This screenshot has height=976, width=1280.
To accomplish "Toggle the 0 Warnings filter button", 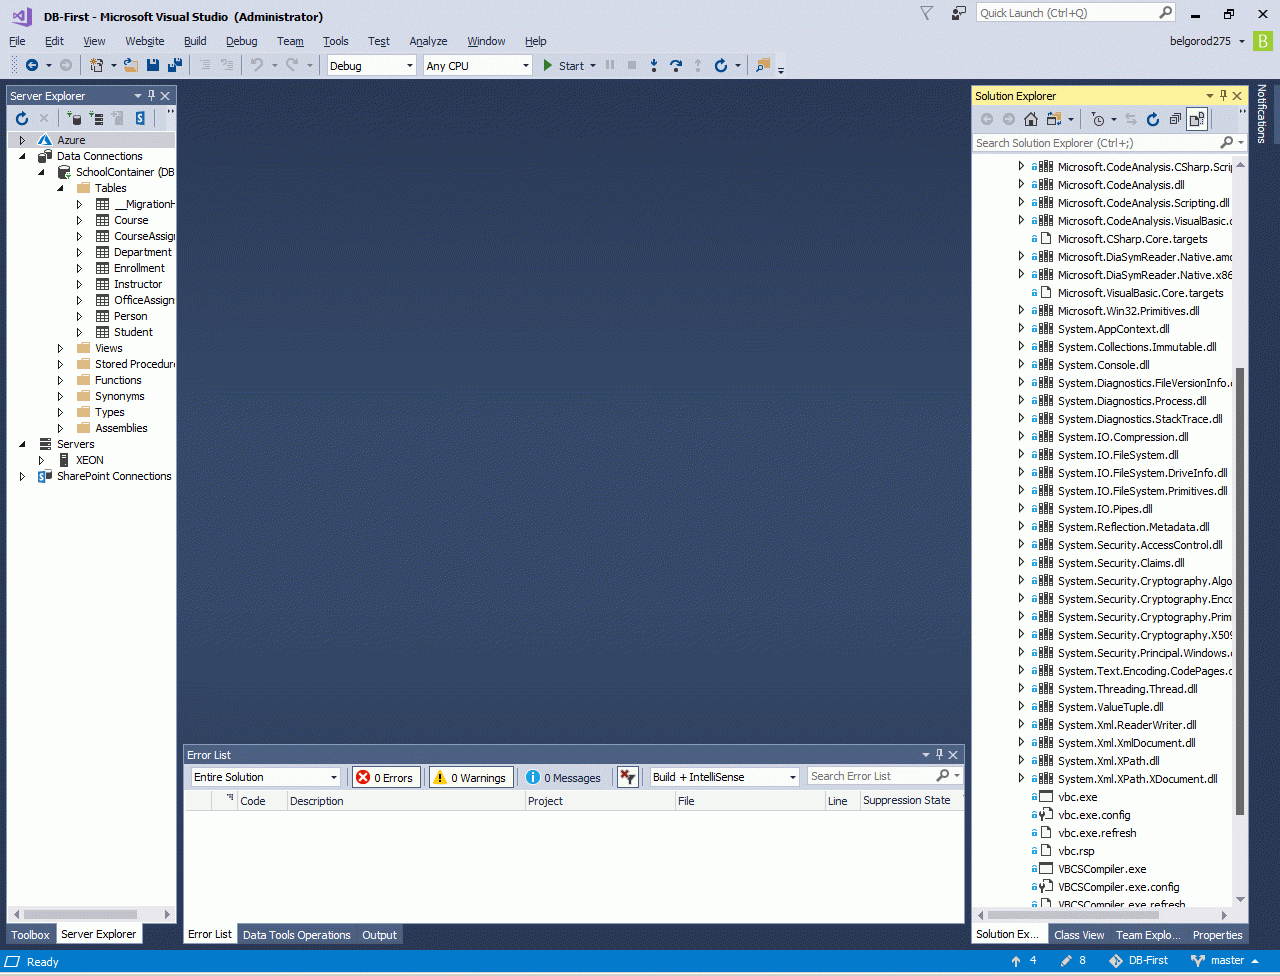I will (x=471, y=777).
